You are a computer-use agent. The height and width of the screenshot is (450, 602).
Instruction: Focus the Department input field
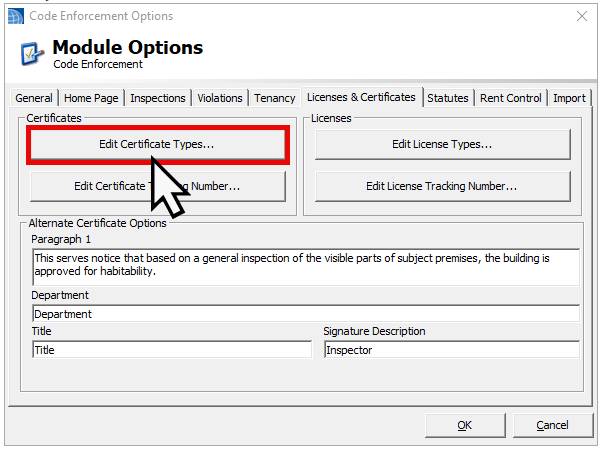point(305,314)
